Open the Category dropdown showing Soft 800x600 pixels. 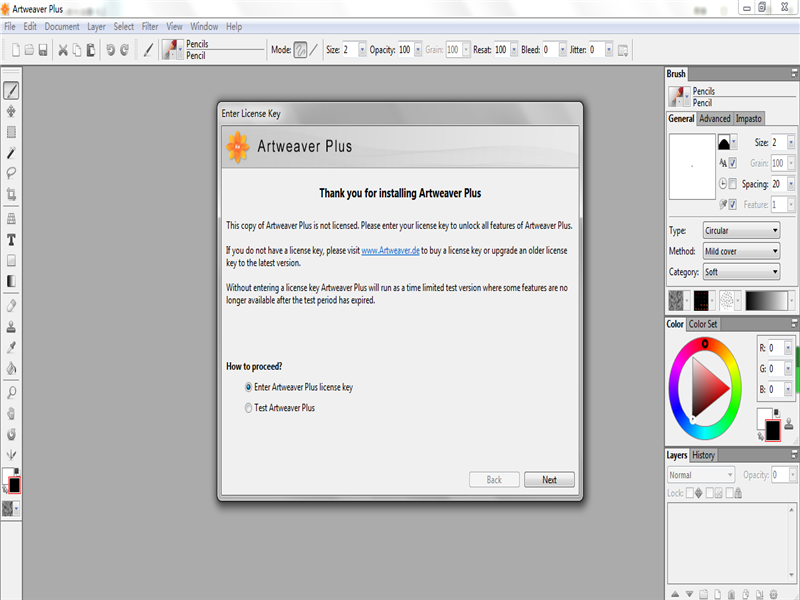[741, 272]
